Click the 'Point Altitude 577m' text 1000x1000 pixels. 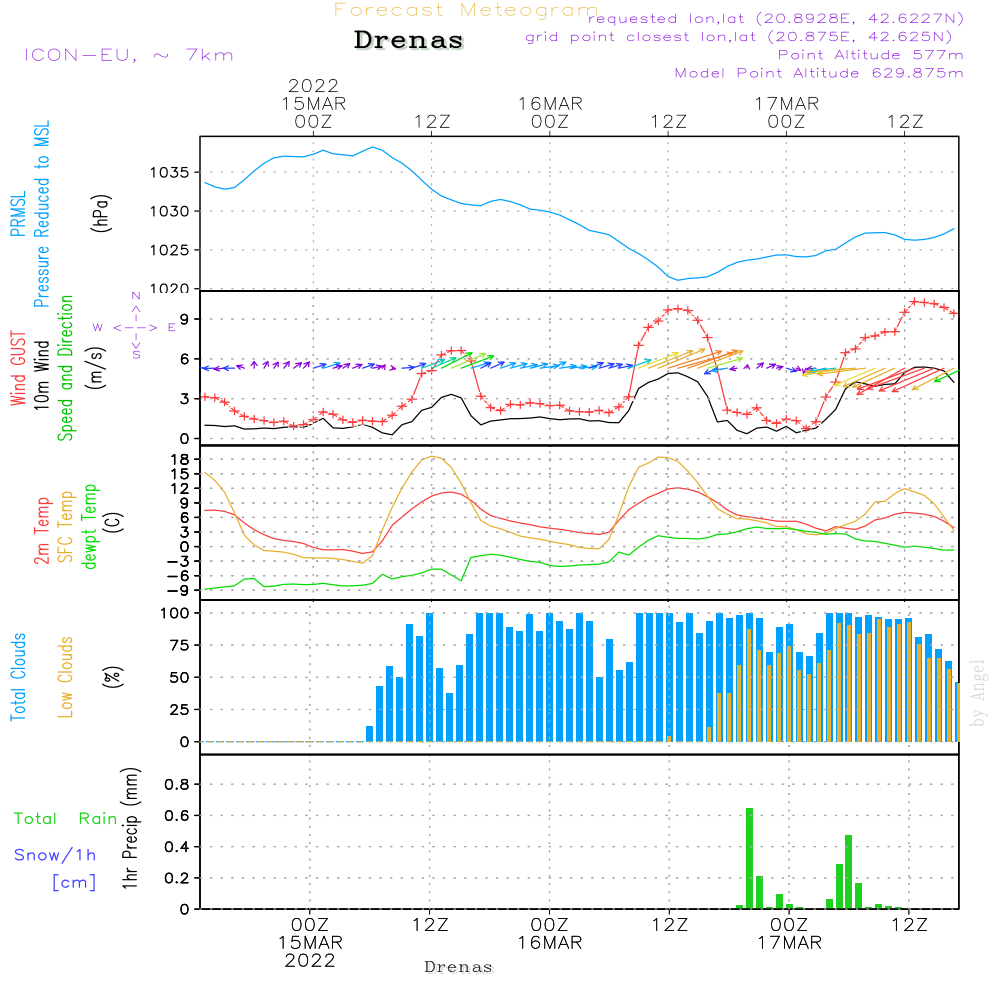(x=871, y=55)
